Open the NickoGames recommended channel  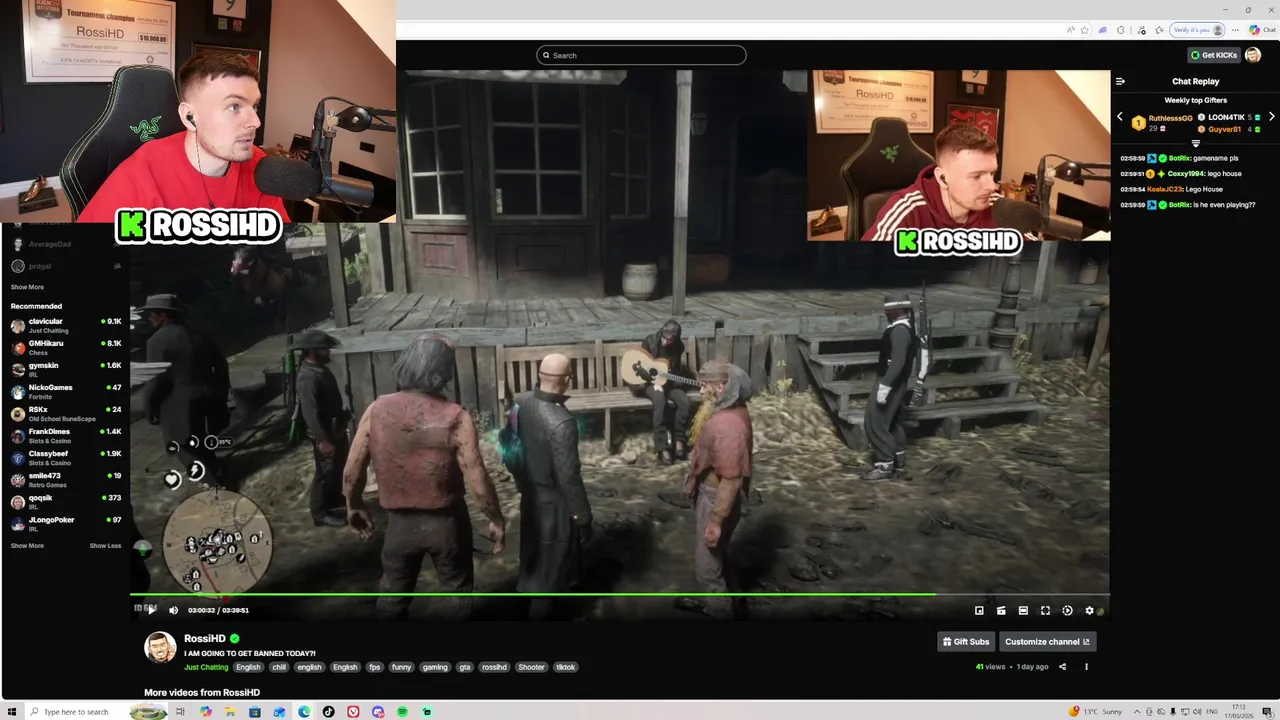65,391
